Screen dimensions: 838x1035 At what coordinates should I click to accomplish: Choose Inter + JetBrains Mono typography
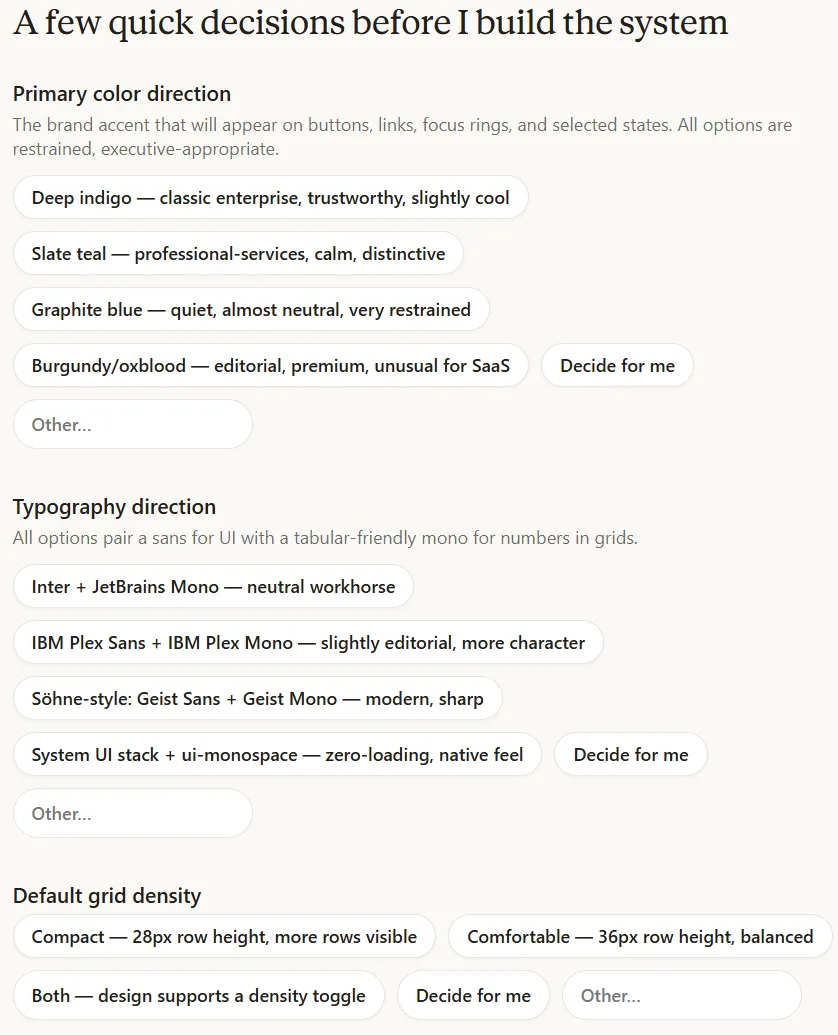coord(213,587)
